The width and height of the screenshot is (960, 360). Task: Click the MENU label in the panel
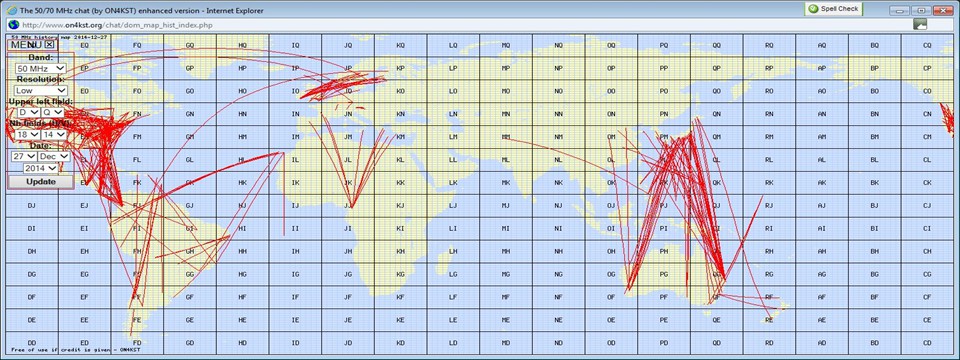[27, 45]
